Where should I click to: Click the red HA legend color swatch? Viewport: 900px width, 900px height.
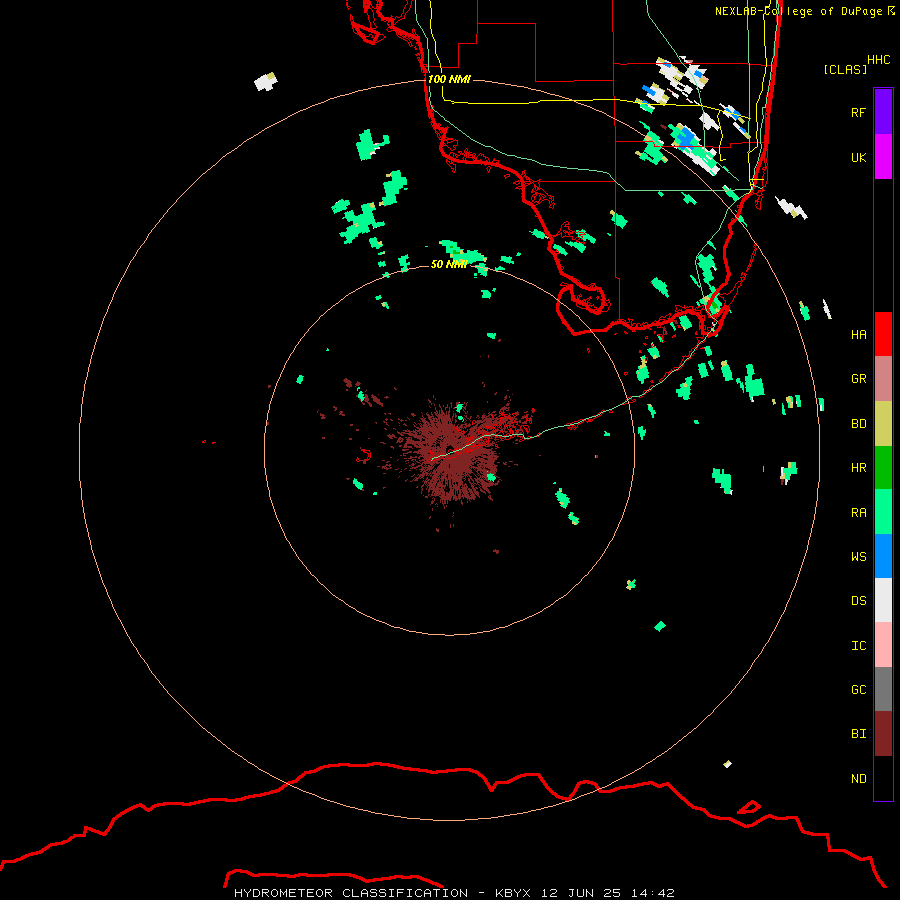point(883,334)
